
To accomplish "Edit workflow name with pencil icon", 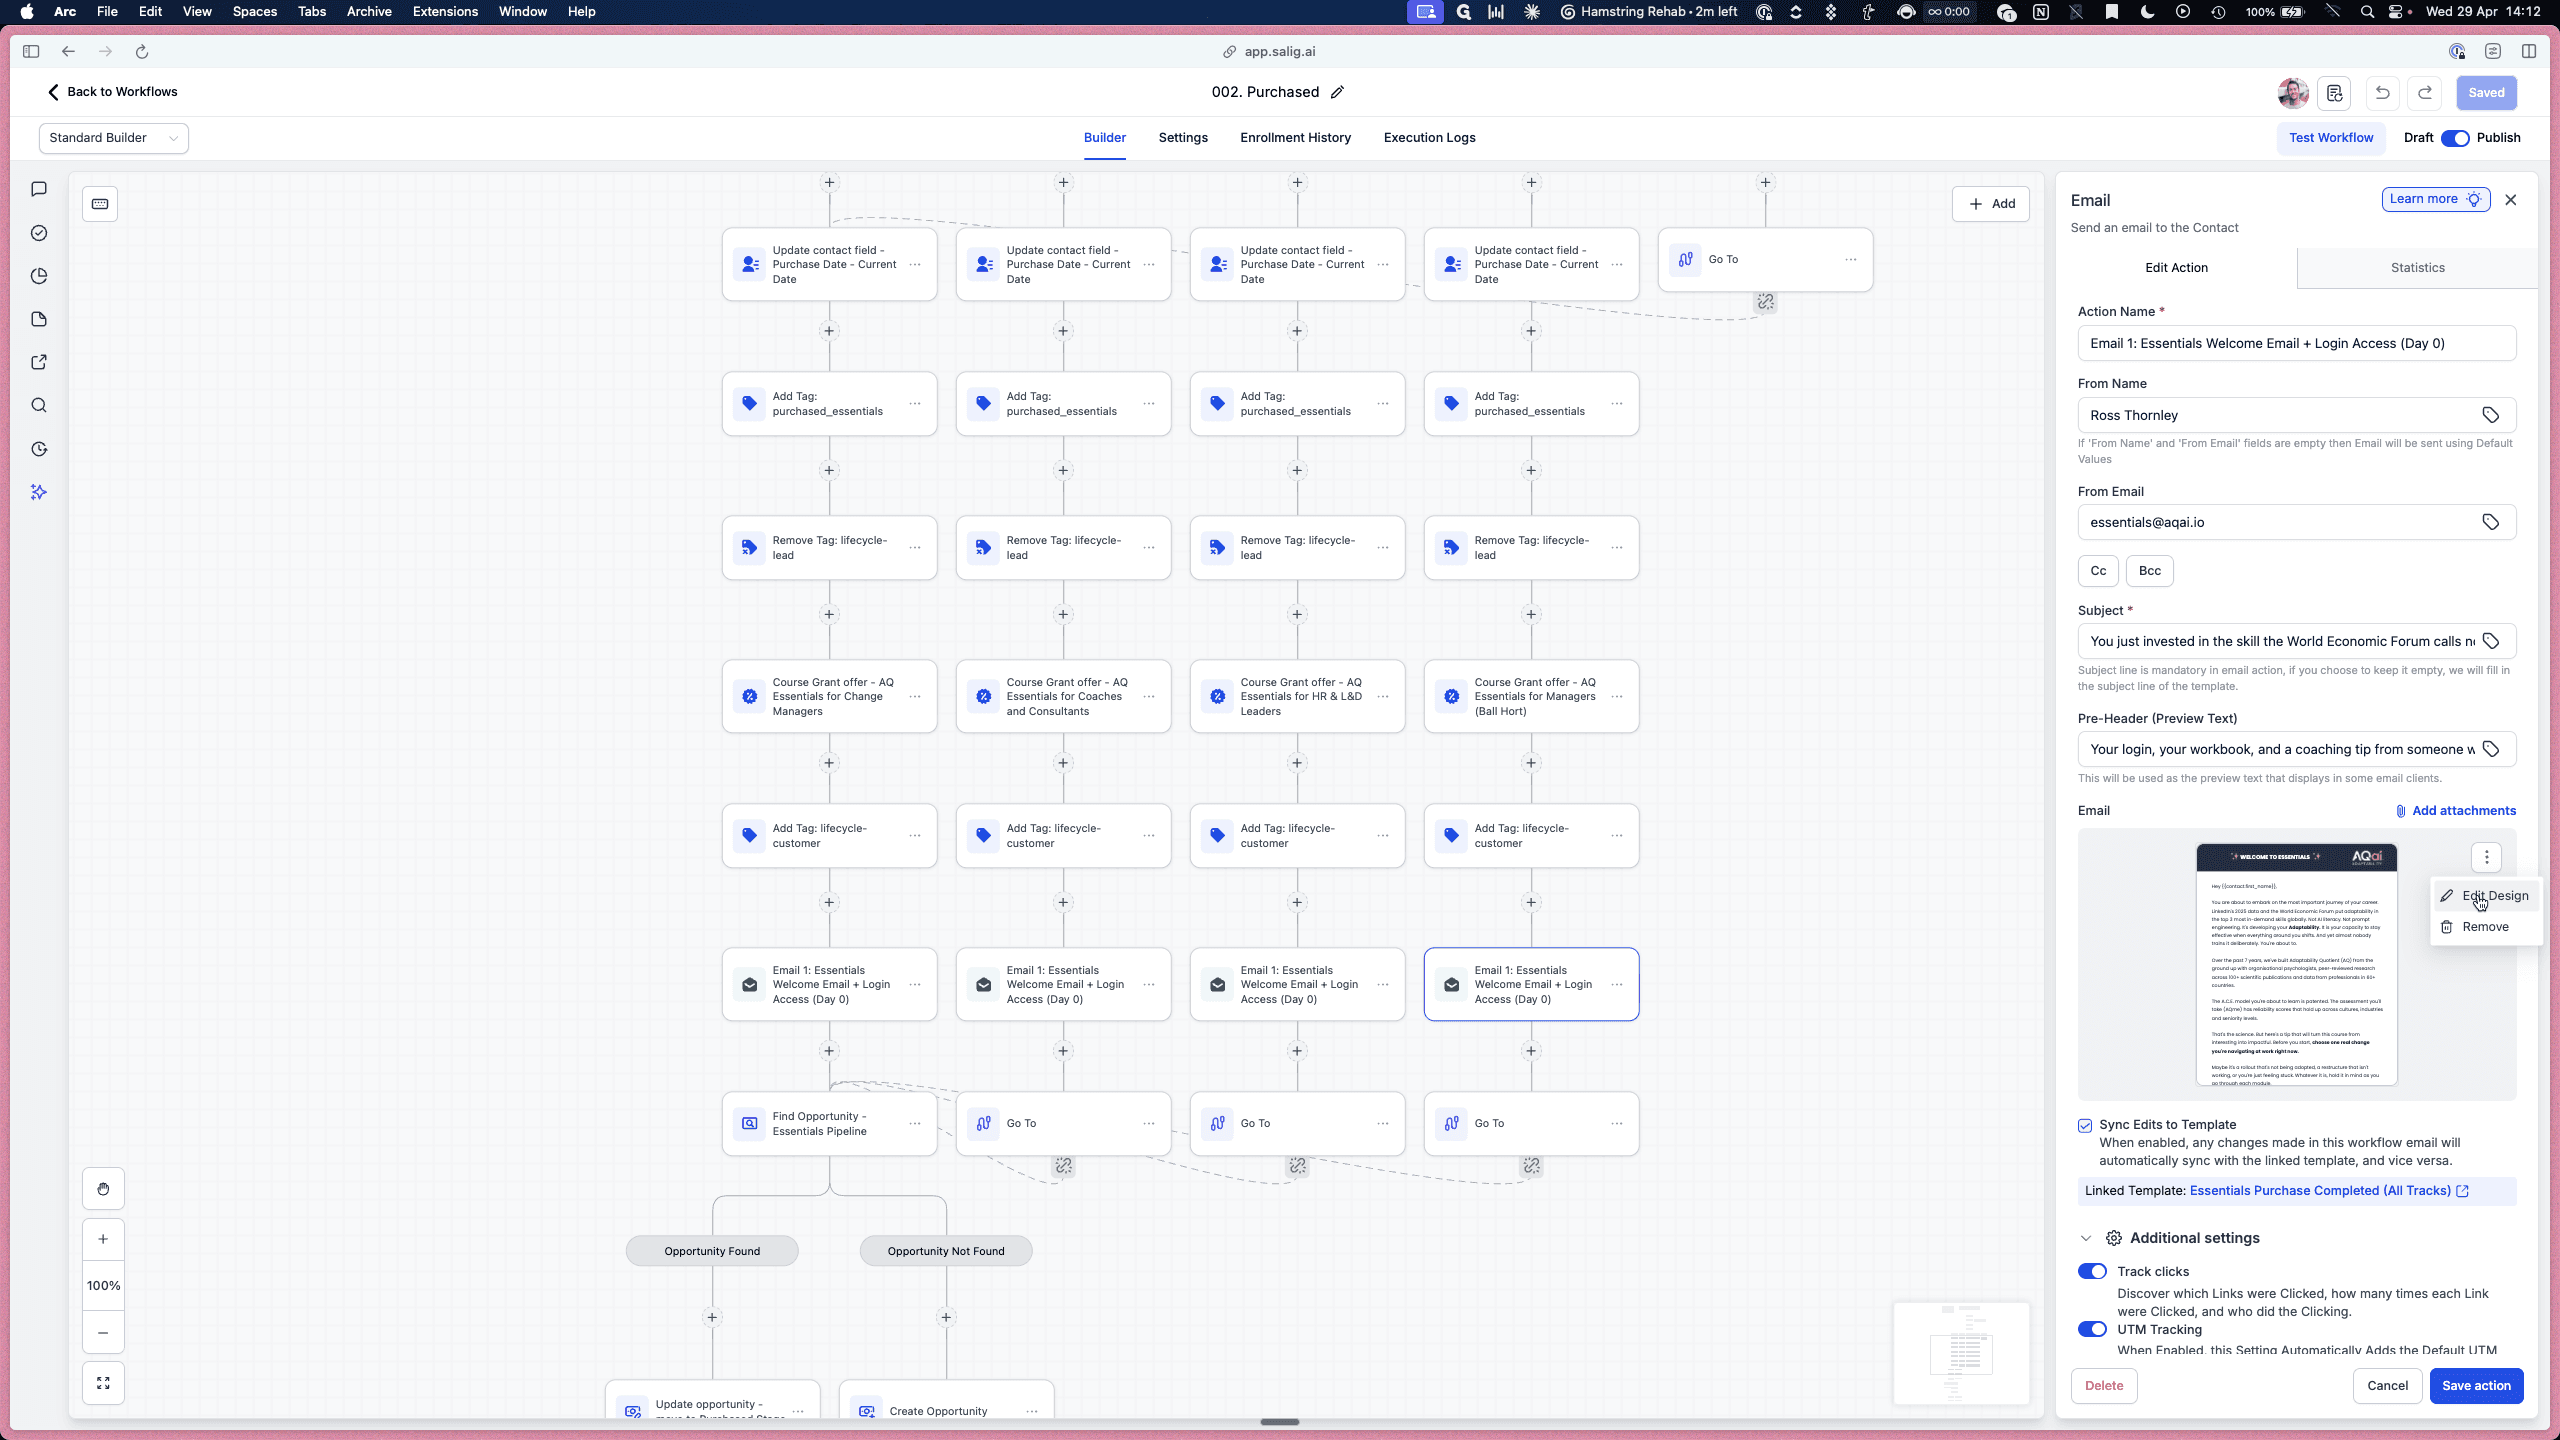I will (1338, 92).
